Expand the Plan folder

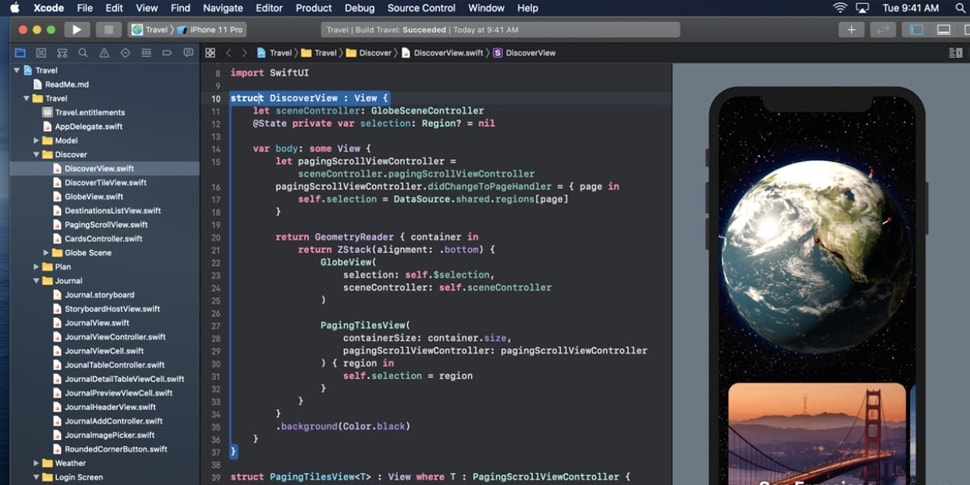36,267
